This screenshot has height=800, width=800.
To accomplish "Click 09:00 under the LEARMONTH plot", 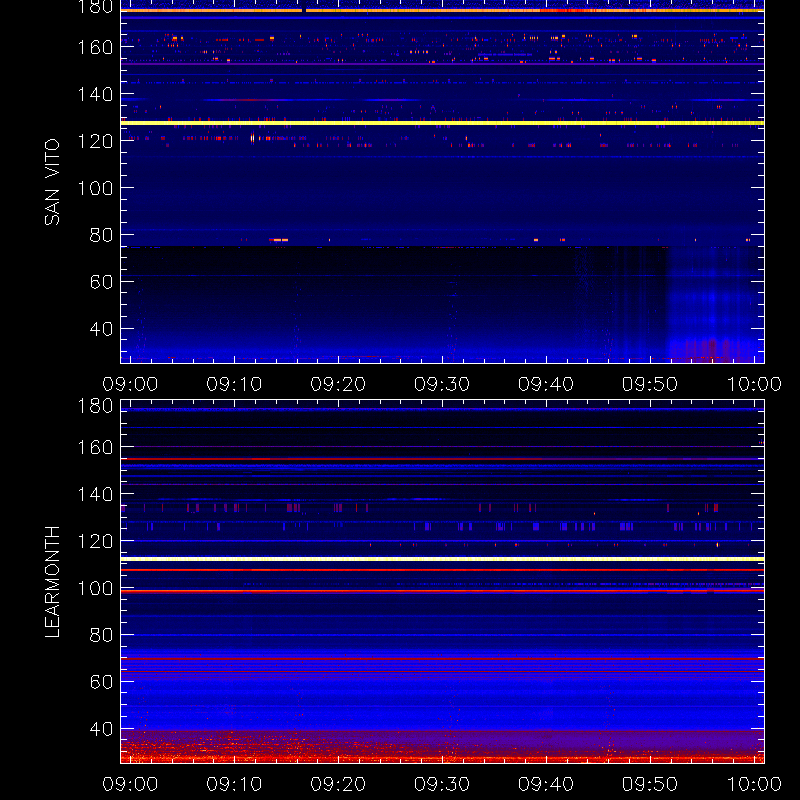I will pyautogui.click(x=130, y=784).
